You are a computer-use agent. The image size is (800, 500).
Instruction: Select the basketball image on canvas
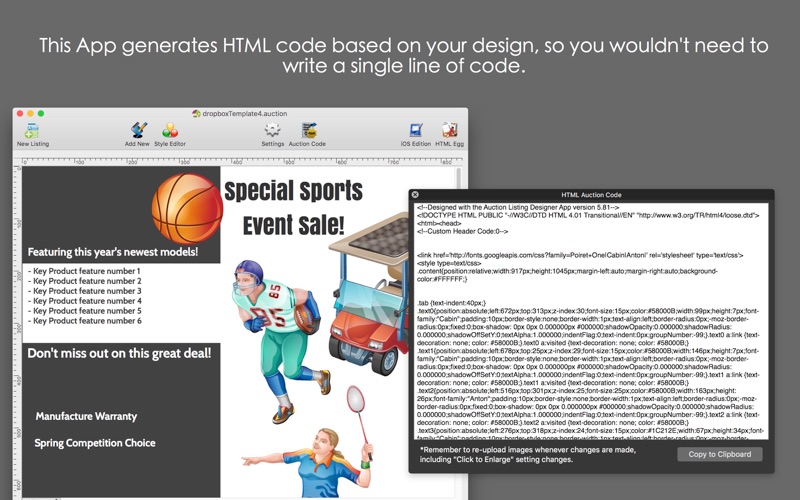(188, 207)
